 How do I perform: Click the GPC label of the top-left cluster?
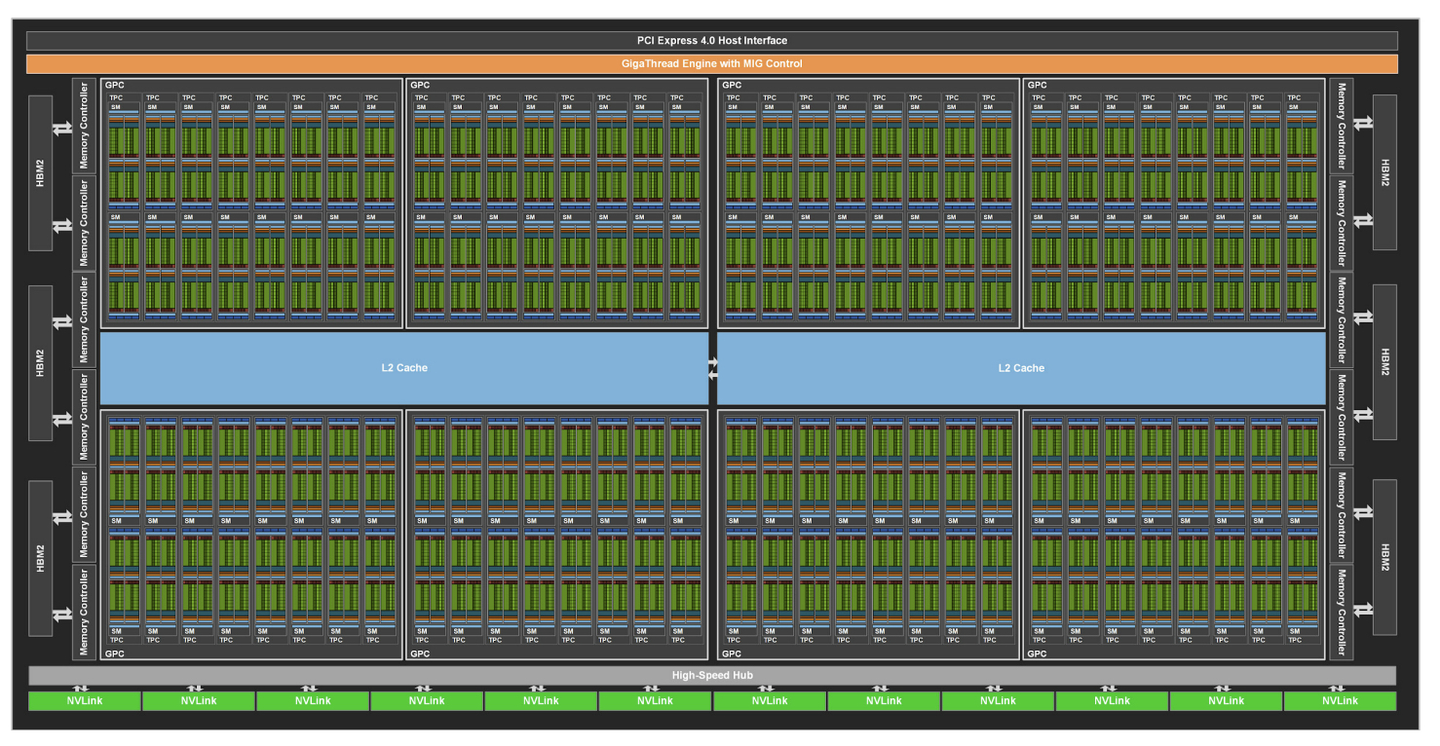pyautogui.click(x=114, y=86)
